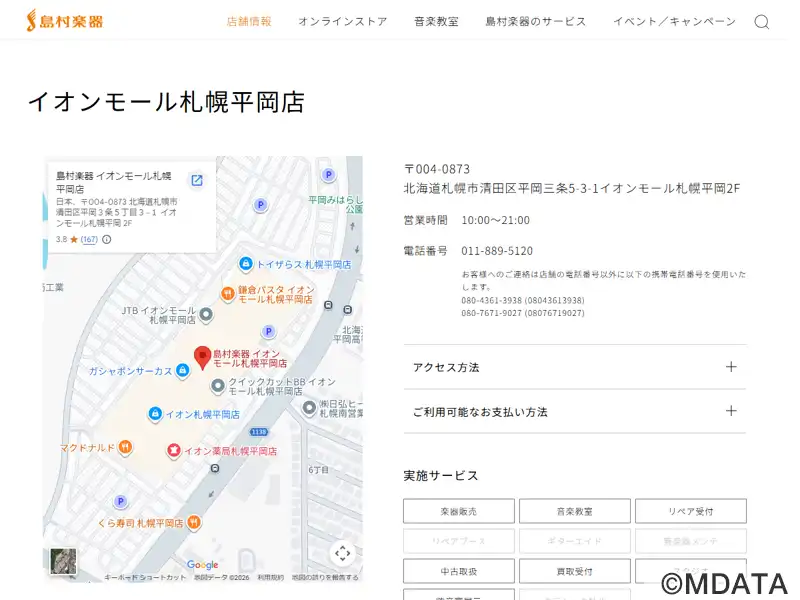Open the search magnifier icon
This screenshot has height=600, width=800.
point(761,22)
